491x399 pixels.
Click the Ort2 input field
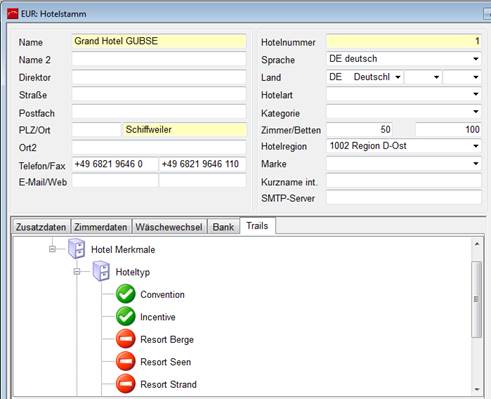159,147
